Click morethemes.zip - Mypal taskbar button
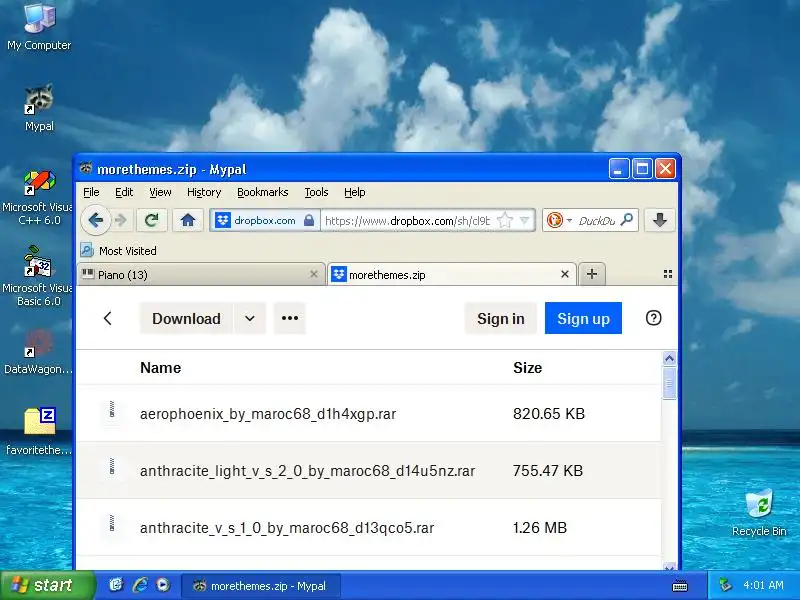 tap(261, 586)
